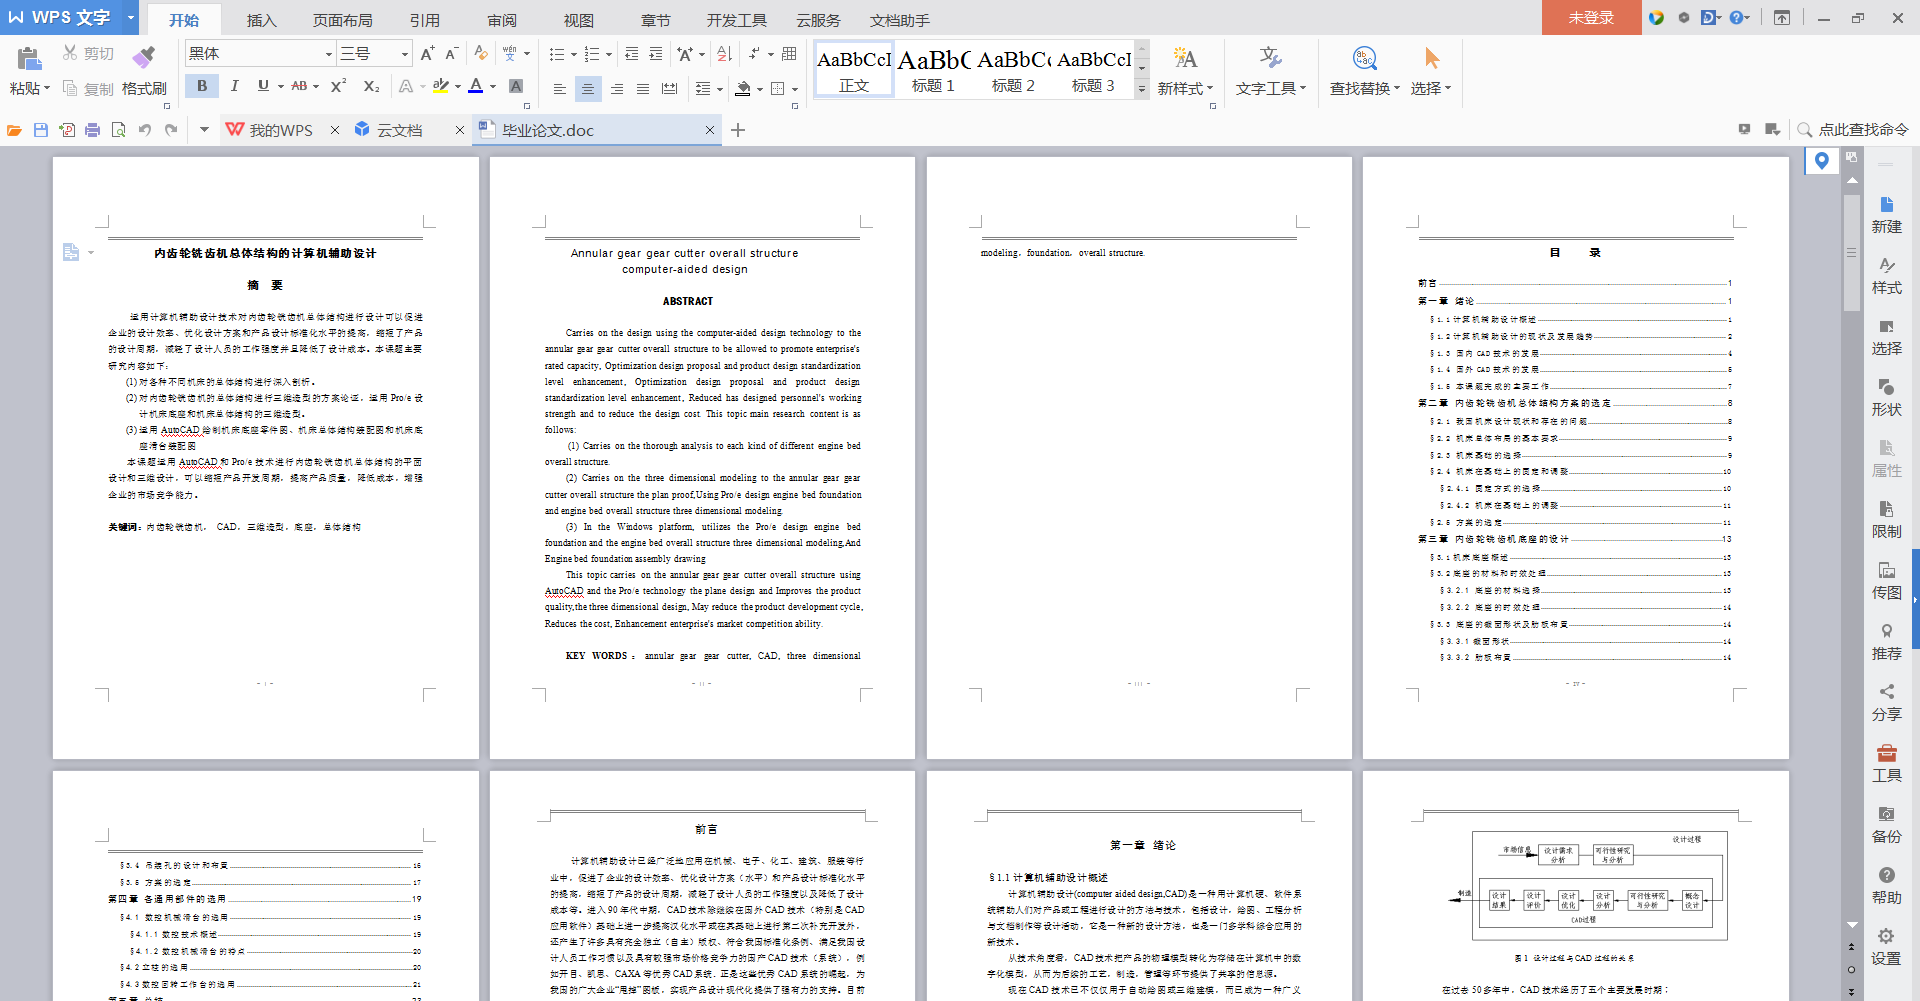Viewport: 1920px width, 1001px height.
Task: Decrease font size with the A- icon
Action: click(x=452, y=53)
